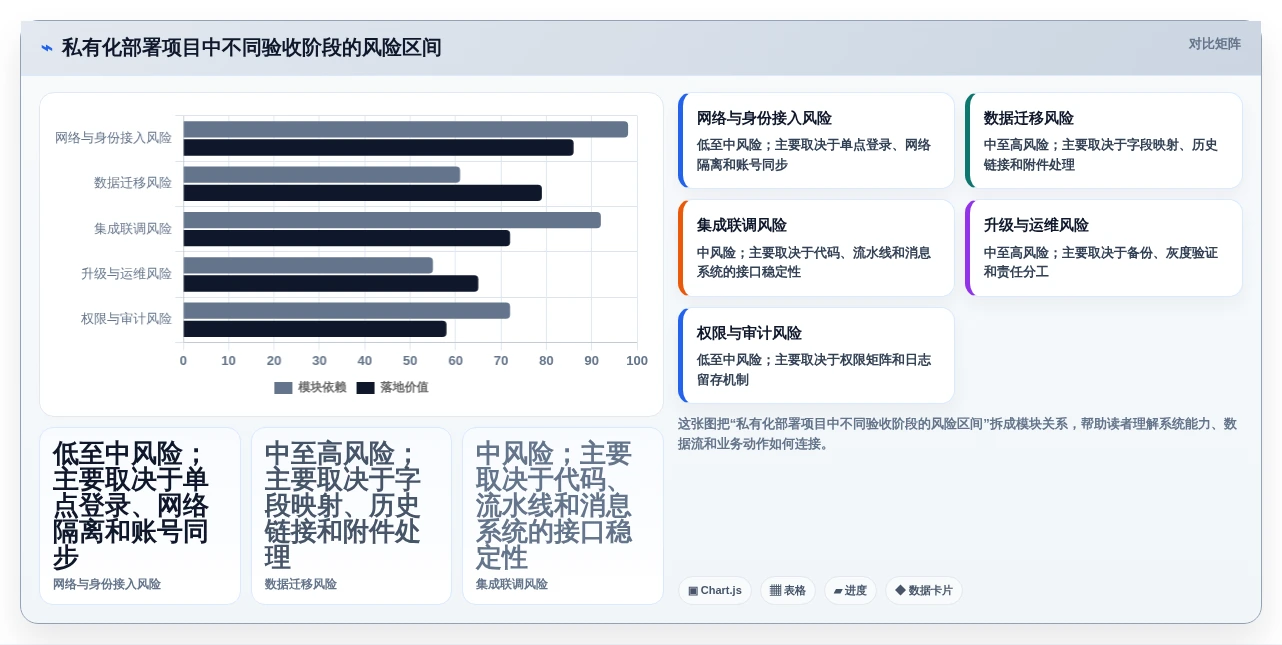Open the 集成联调风险 matrix card
This screenshot has width=1282, height=645.
(816, 248)
